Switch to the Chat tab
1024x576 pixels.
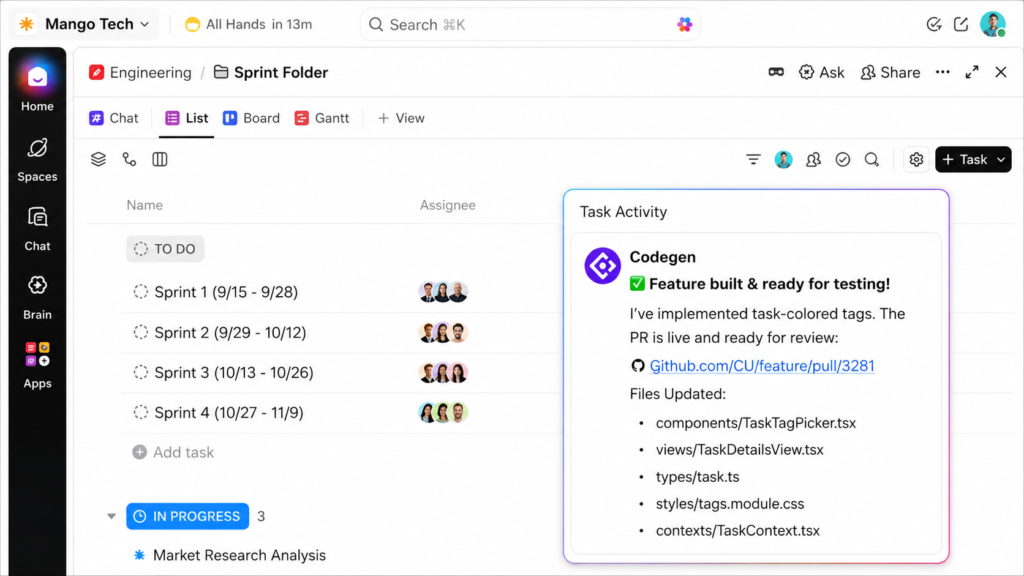[114, 118]
